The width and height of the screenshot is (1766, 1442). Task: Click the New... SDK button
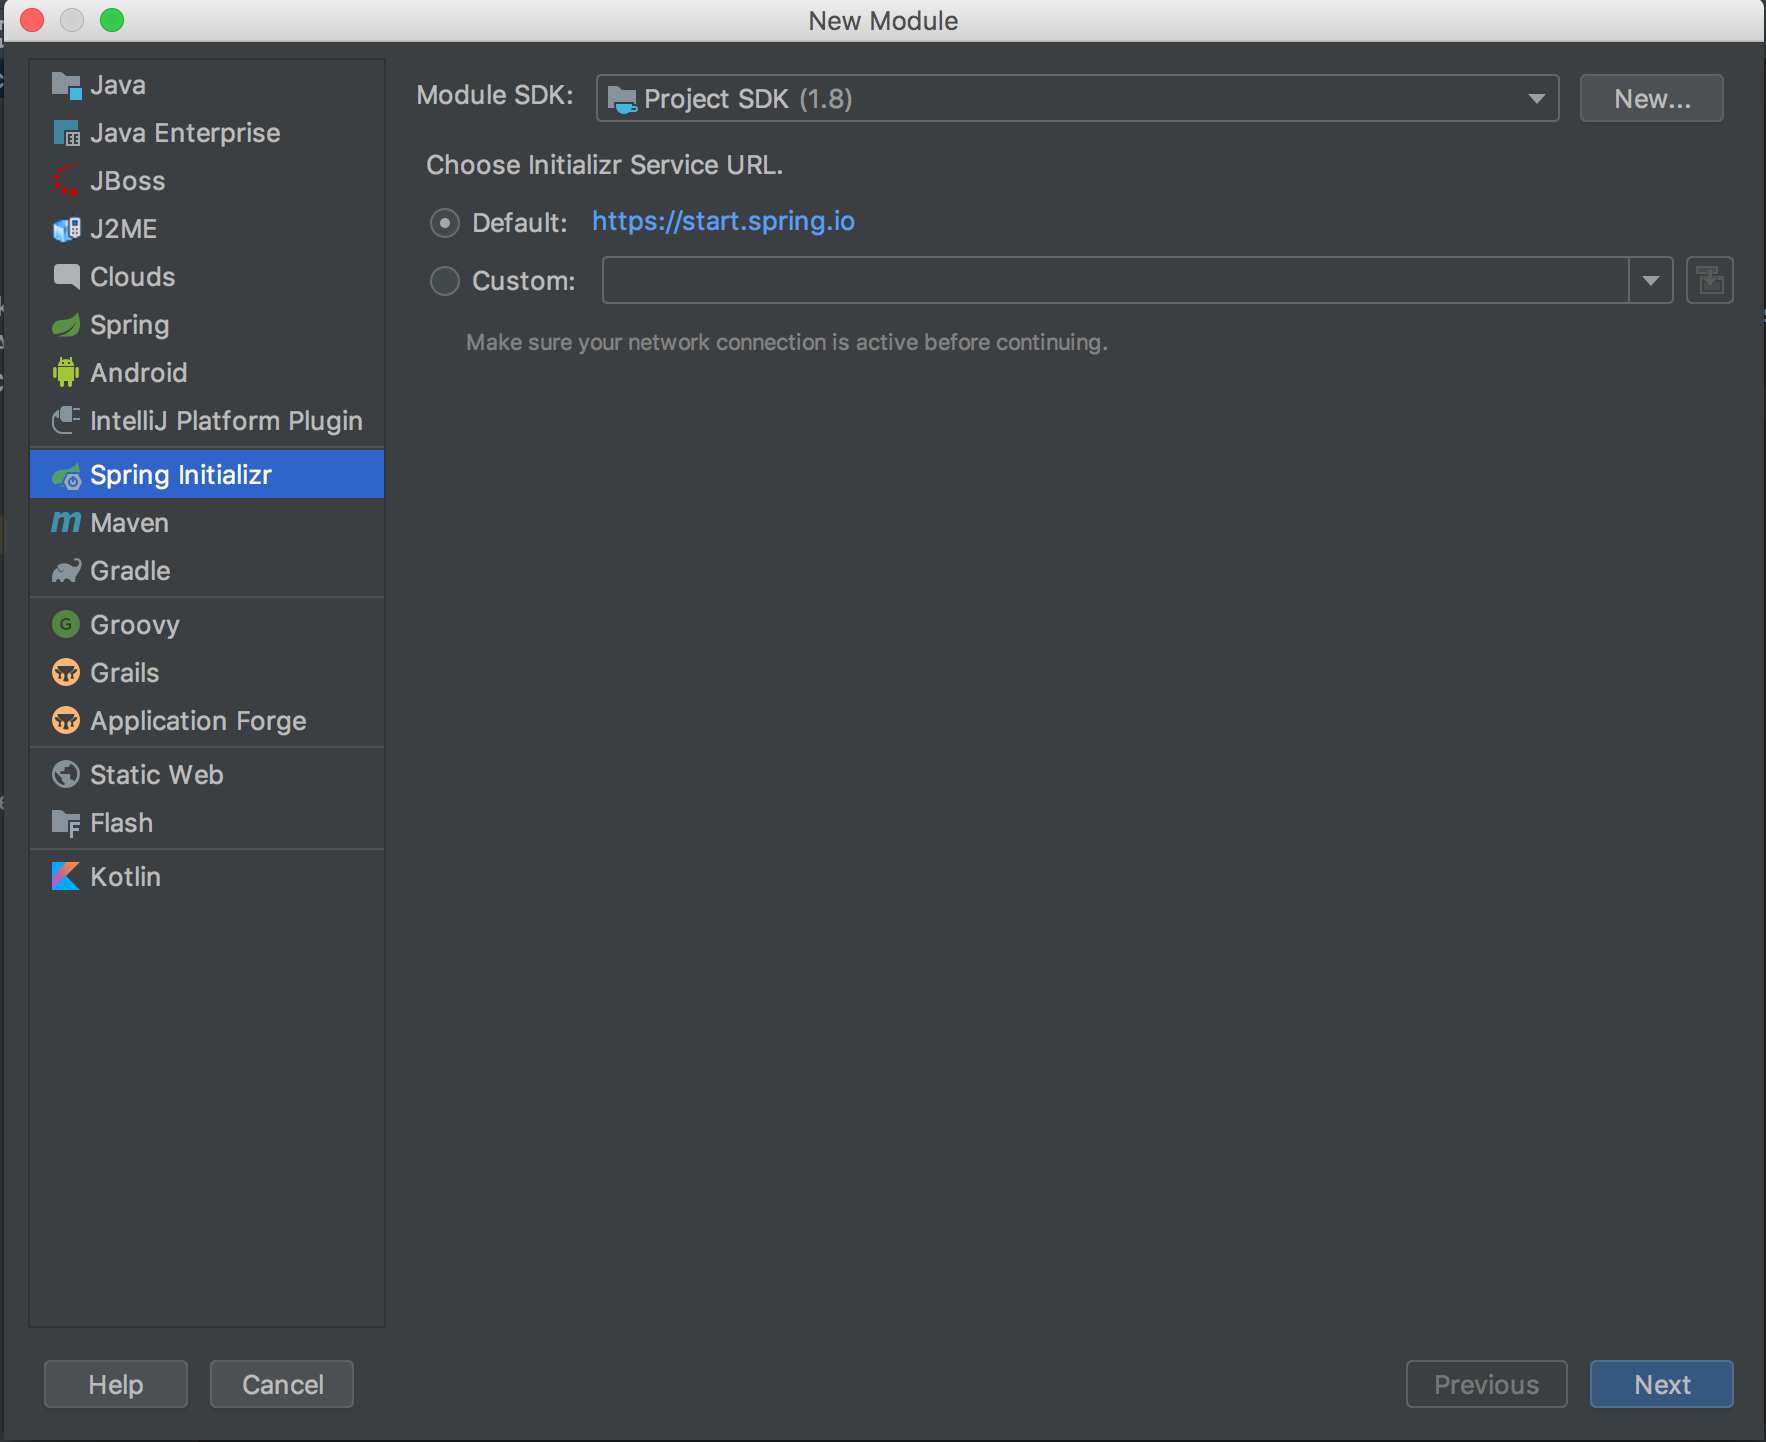tap(1650, 98)
